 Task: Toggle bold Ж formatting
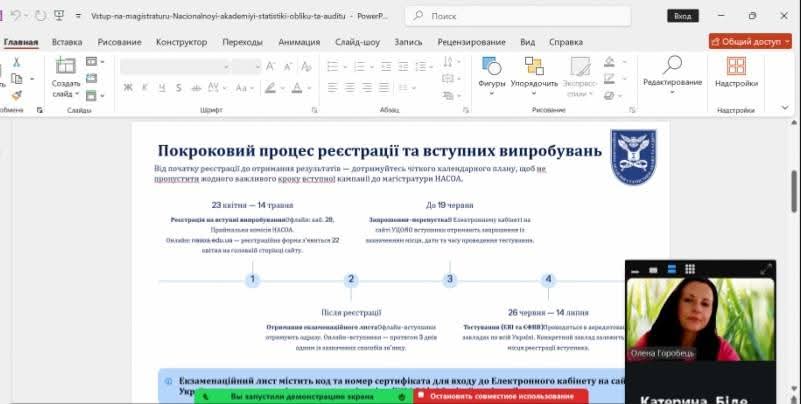tap(128, 87)
